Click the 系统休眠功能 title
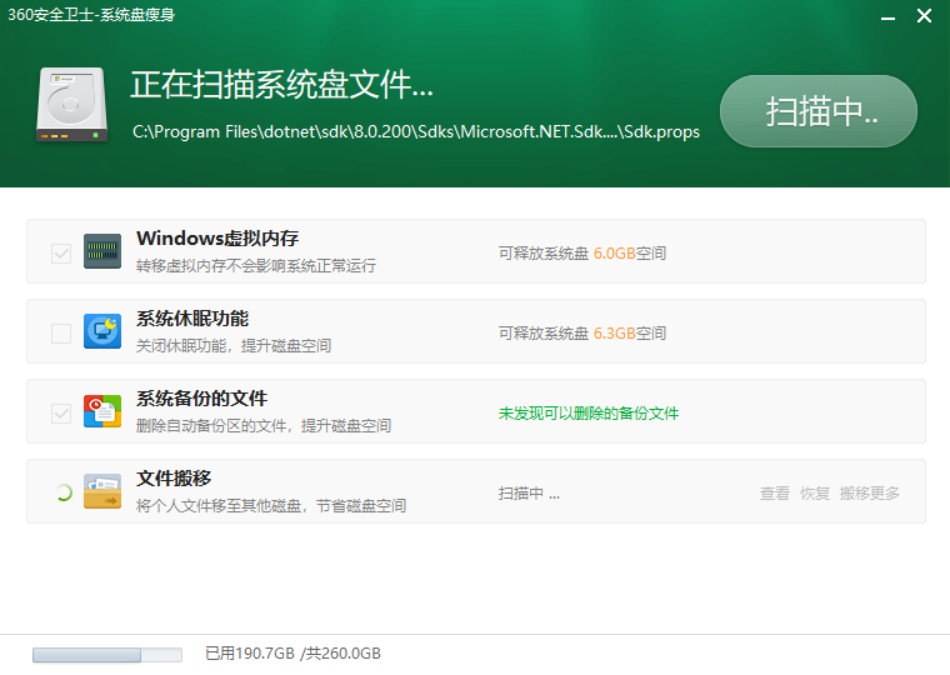950x675 pixels. point(193,318)
